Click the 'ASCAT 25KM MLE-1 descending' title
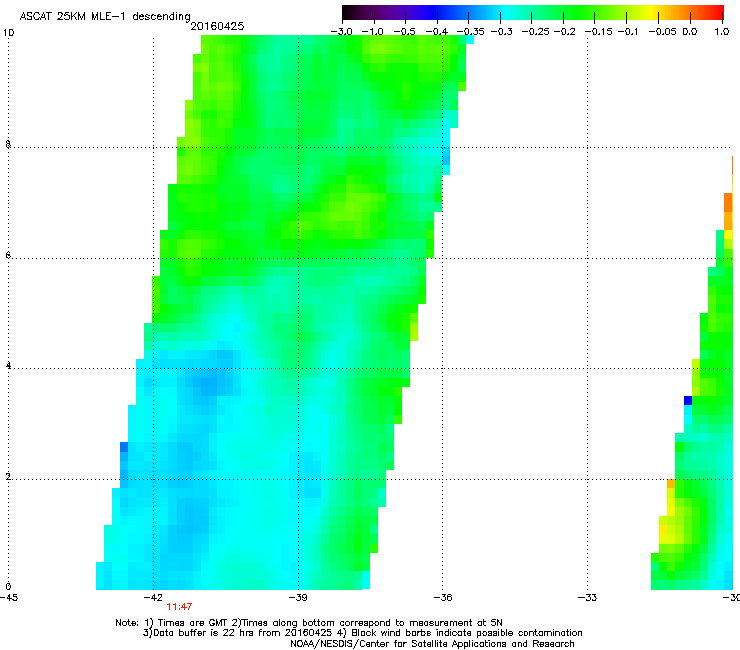 pyautogui.click(x=105, y=16)
